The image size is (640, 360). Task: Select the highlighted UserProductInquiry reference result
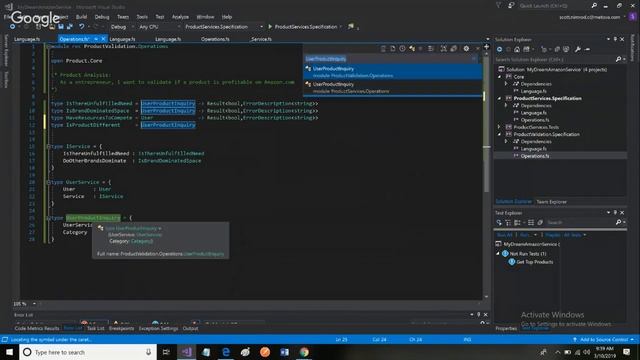(393, 72)
